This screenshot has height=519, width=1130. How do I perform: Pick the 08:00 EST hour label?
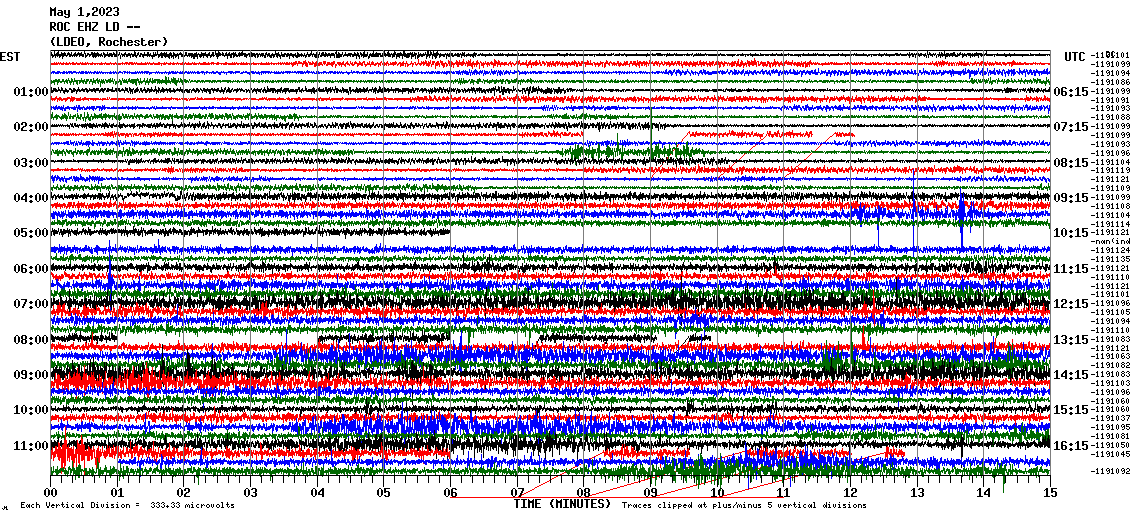(31, 340)
